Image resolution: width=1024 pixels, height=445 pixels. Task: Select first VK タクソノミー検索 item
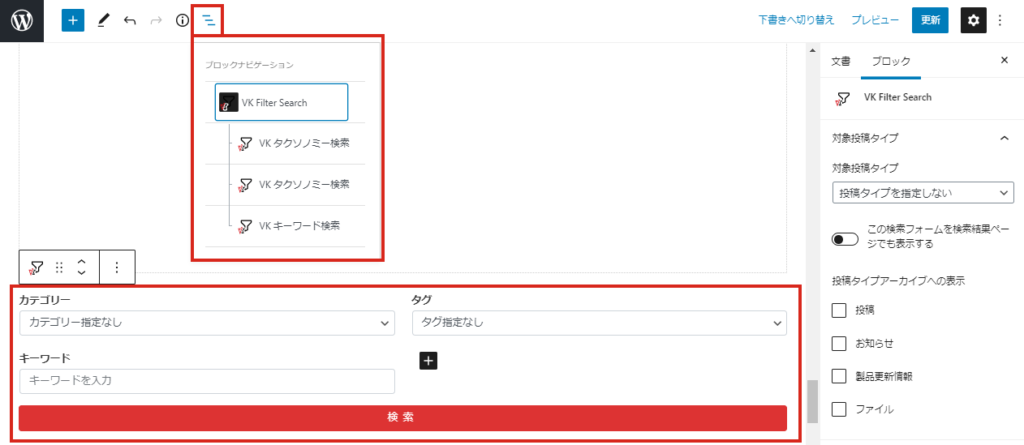294,143
